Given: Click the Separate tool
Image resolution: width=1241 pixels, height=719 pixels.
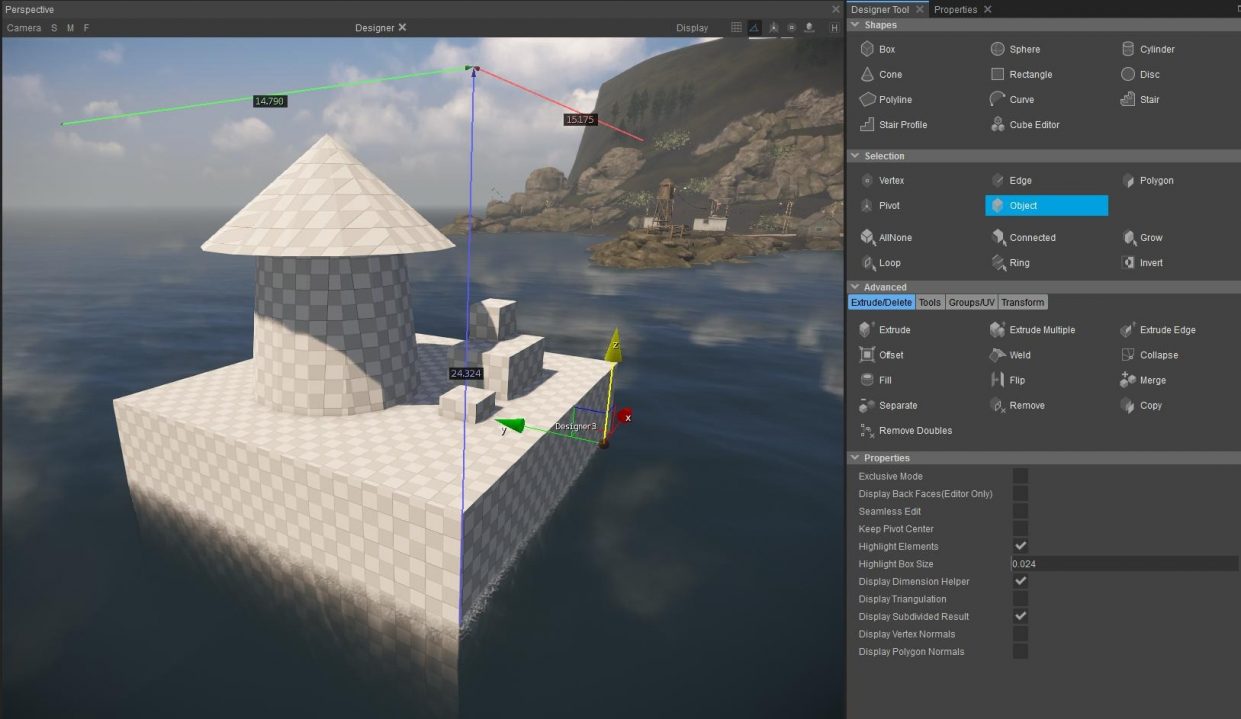Looking at the screenshot, I should pyautogui.click(x=889, y=405).
